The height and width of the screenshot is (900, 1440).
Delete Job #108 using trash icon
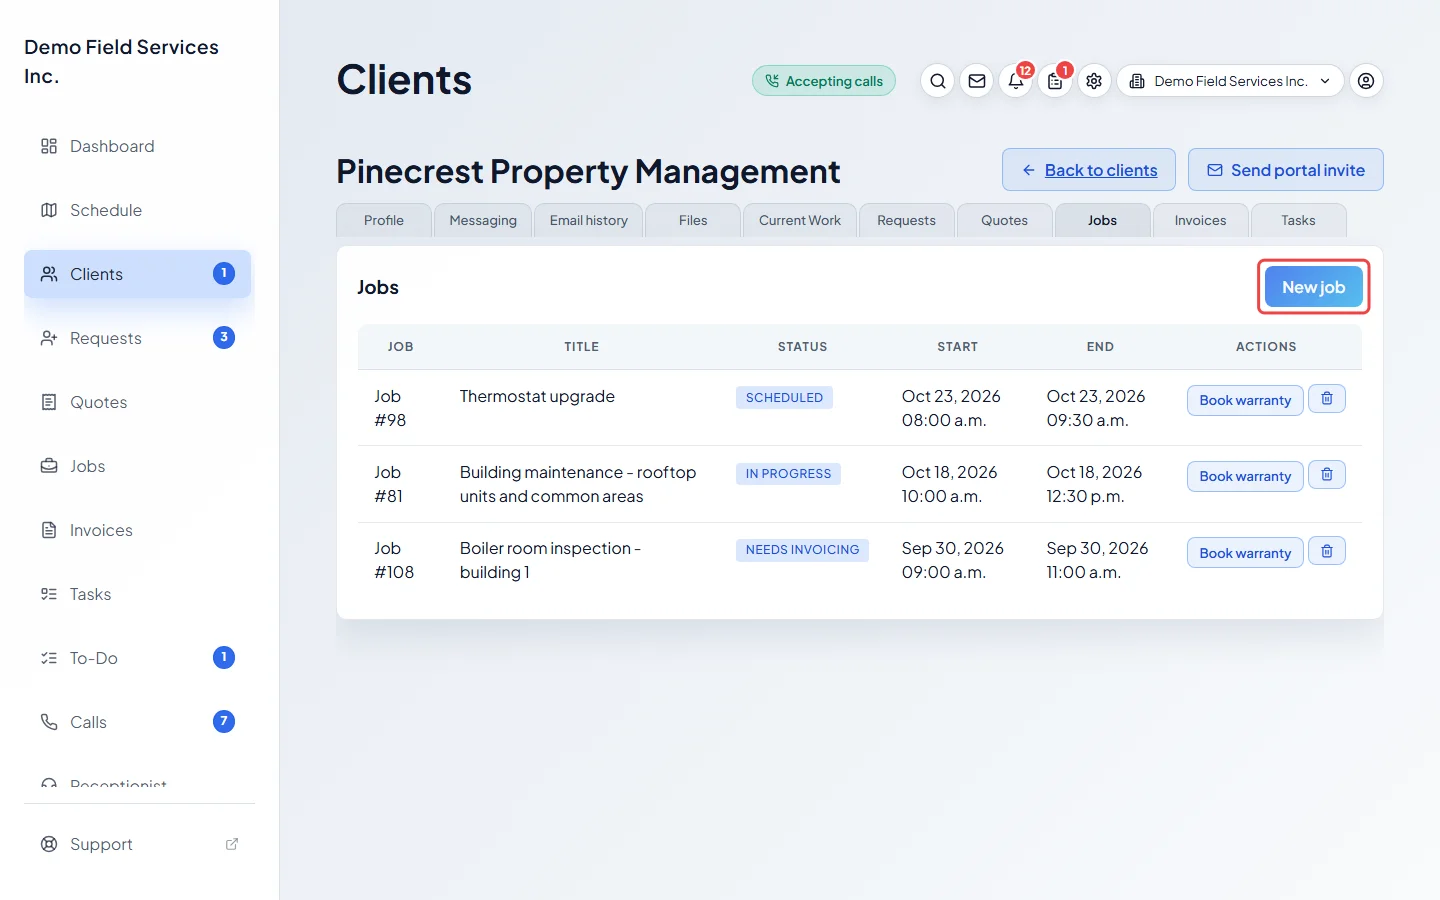1327,551
